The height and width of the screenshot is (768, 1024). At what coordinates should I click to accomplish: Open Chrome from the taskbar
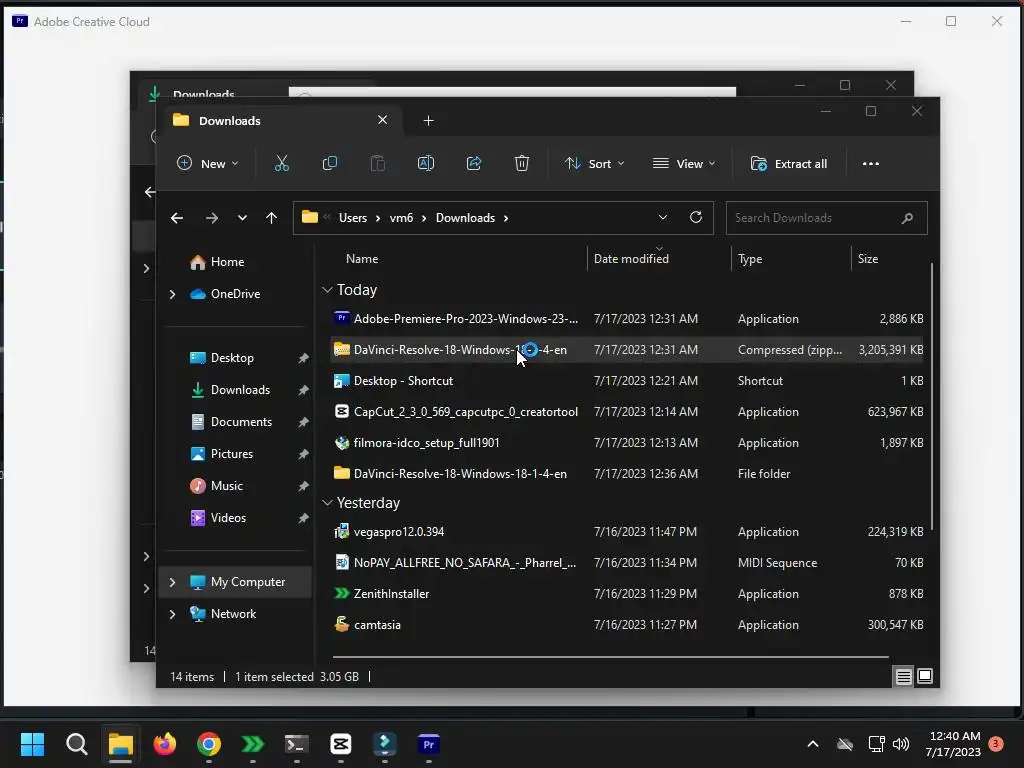[209, 744]
